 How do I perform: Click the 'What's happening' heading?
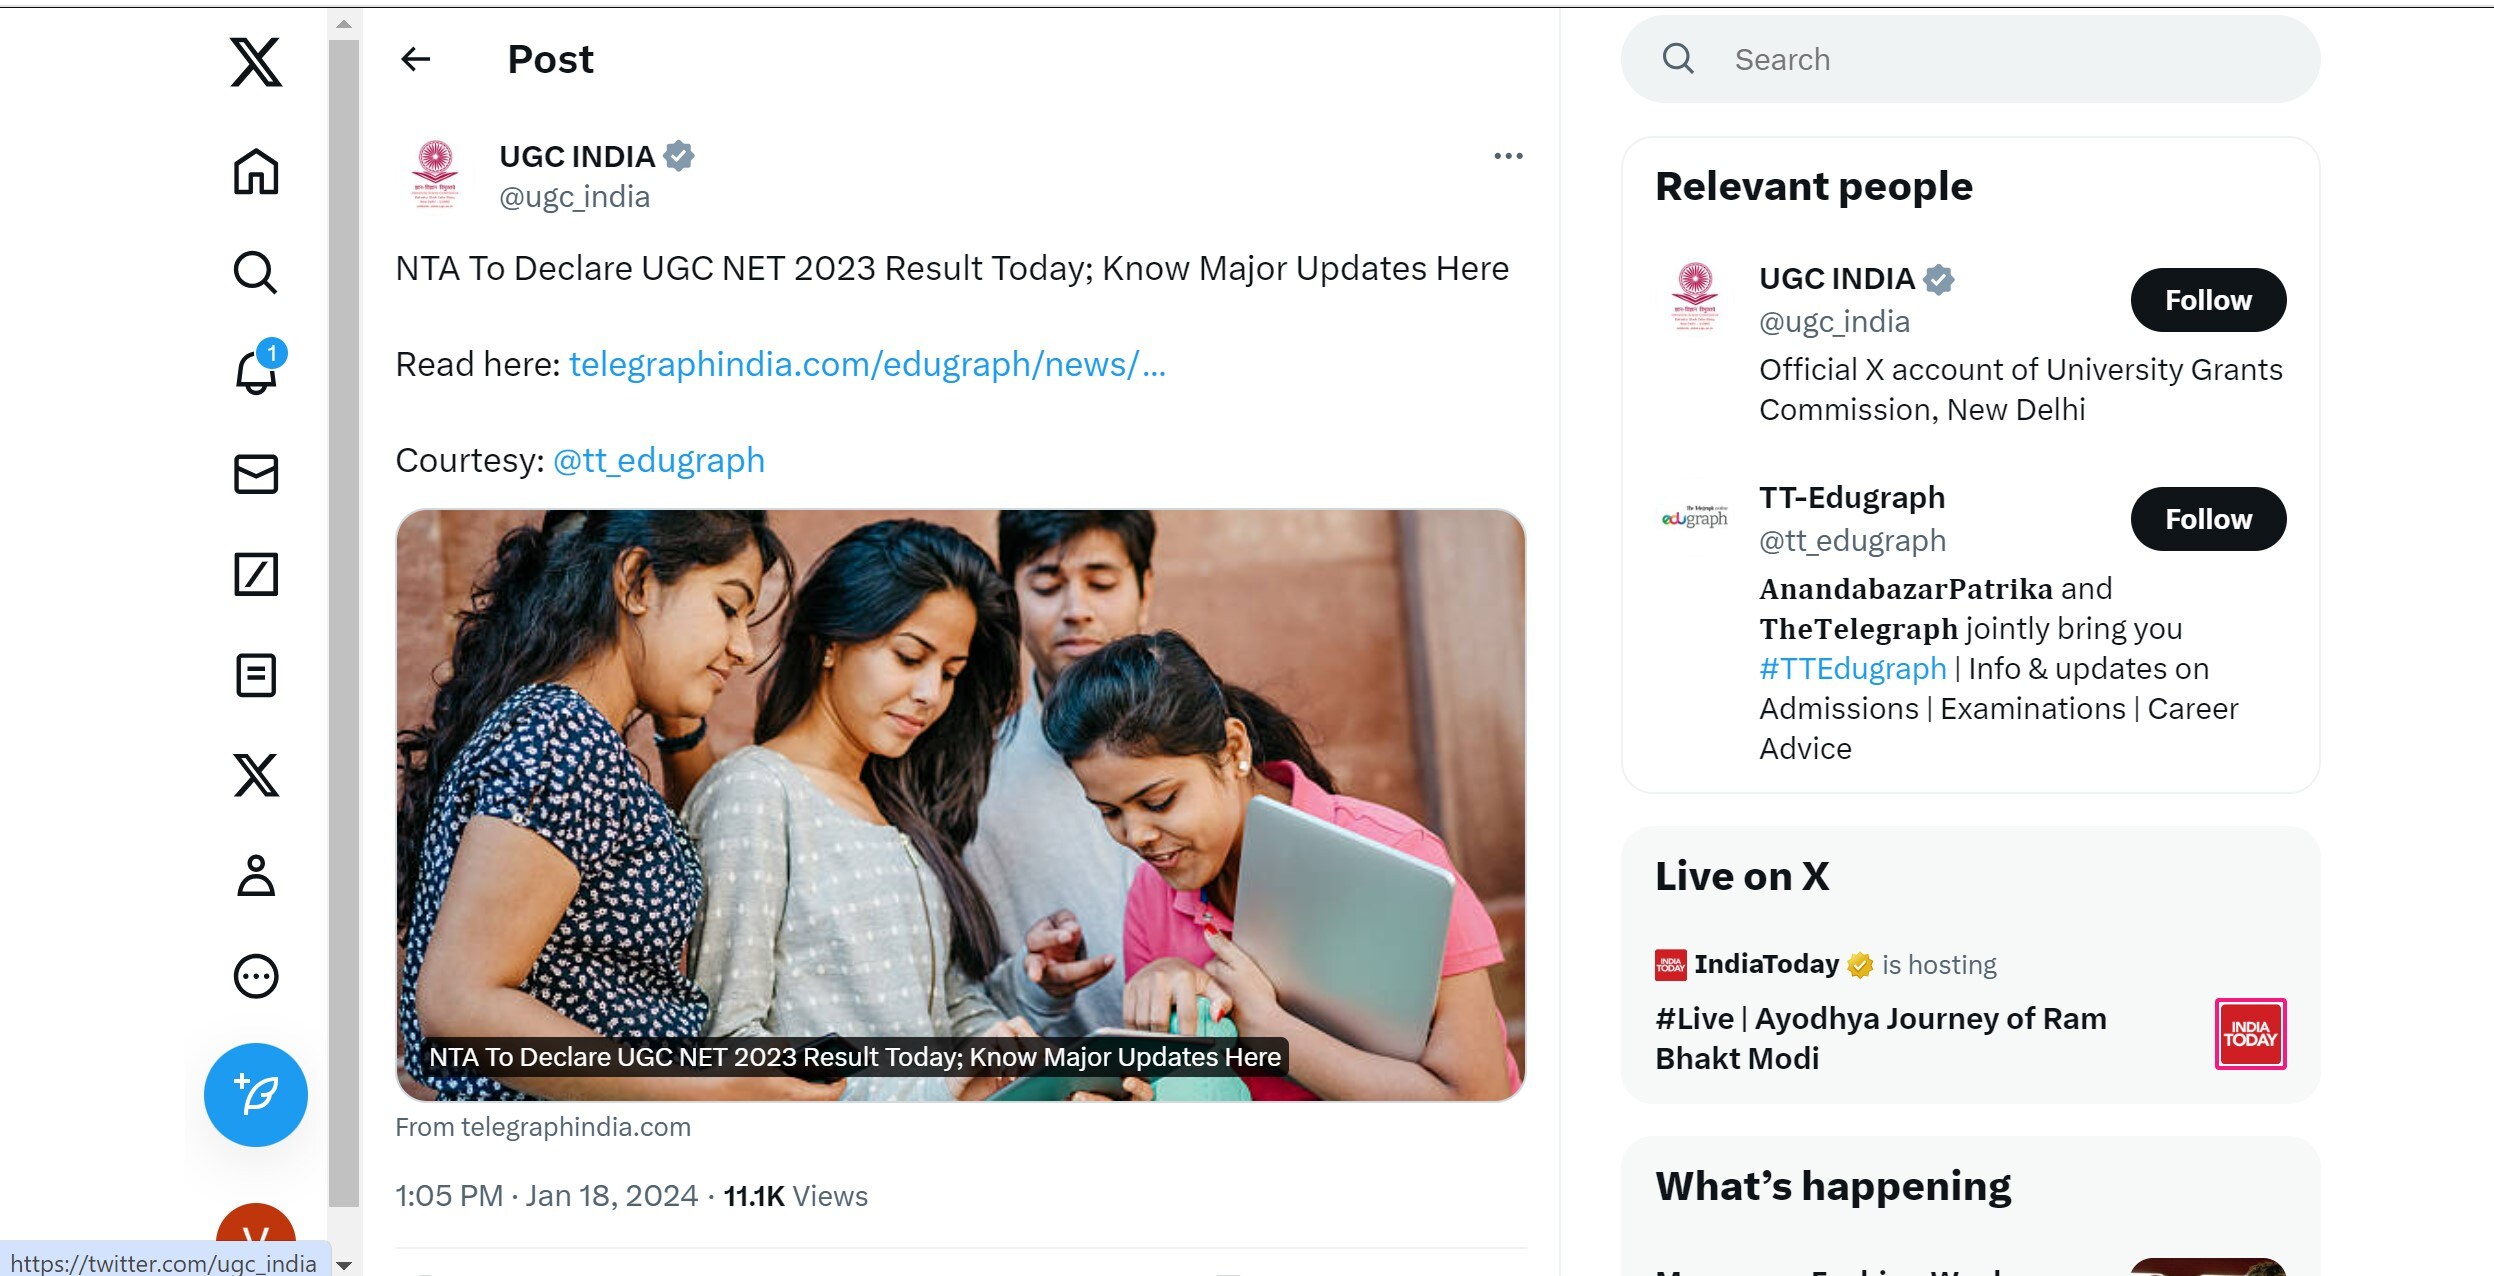pos(1832,1186)
